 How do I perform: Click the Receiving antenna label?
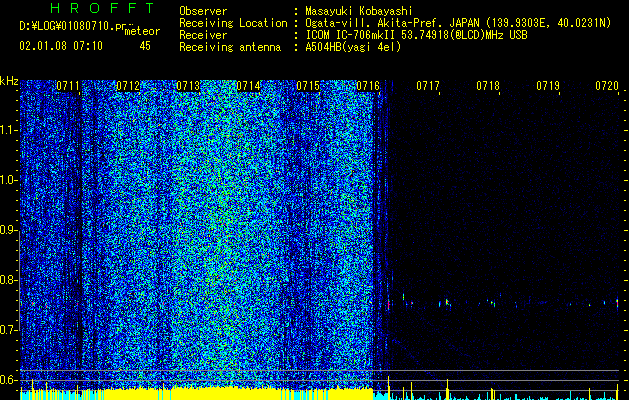230,47
